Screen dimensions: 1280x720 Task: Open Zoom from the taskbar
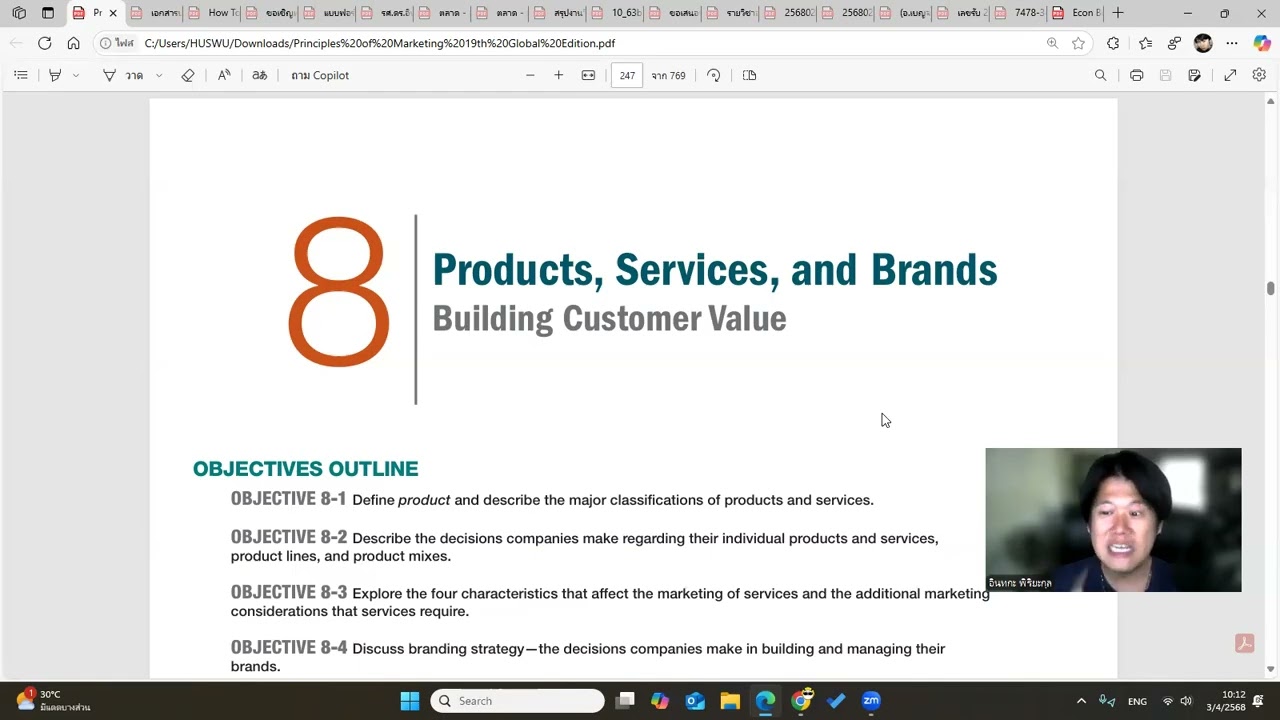[871, 701]
